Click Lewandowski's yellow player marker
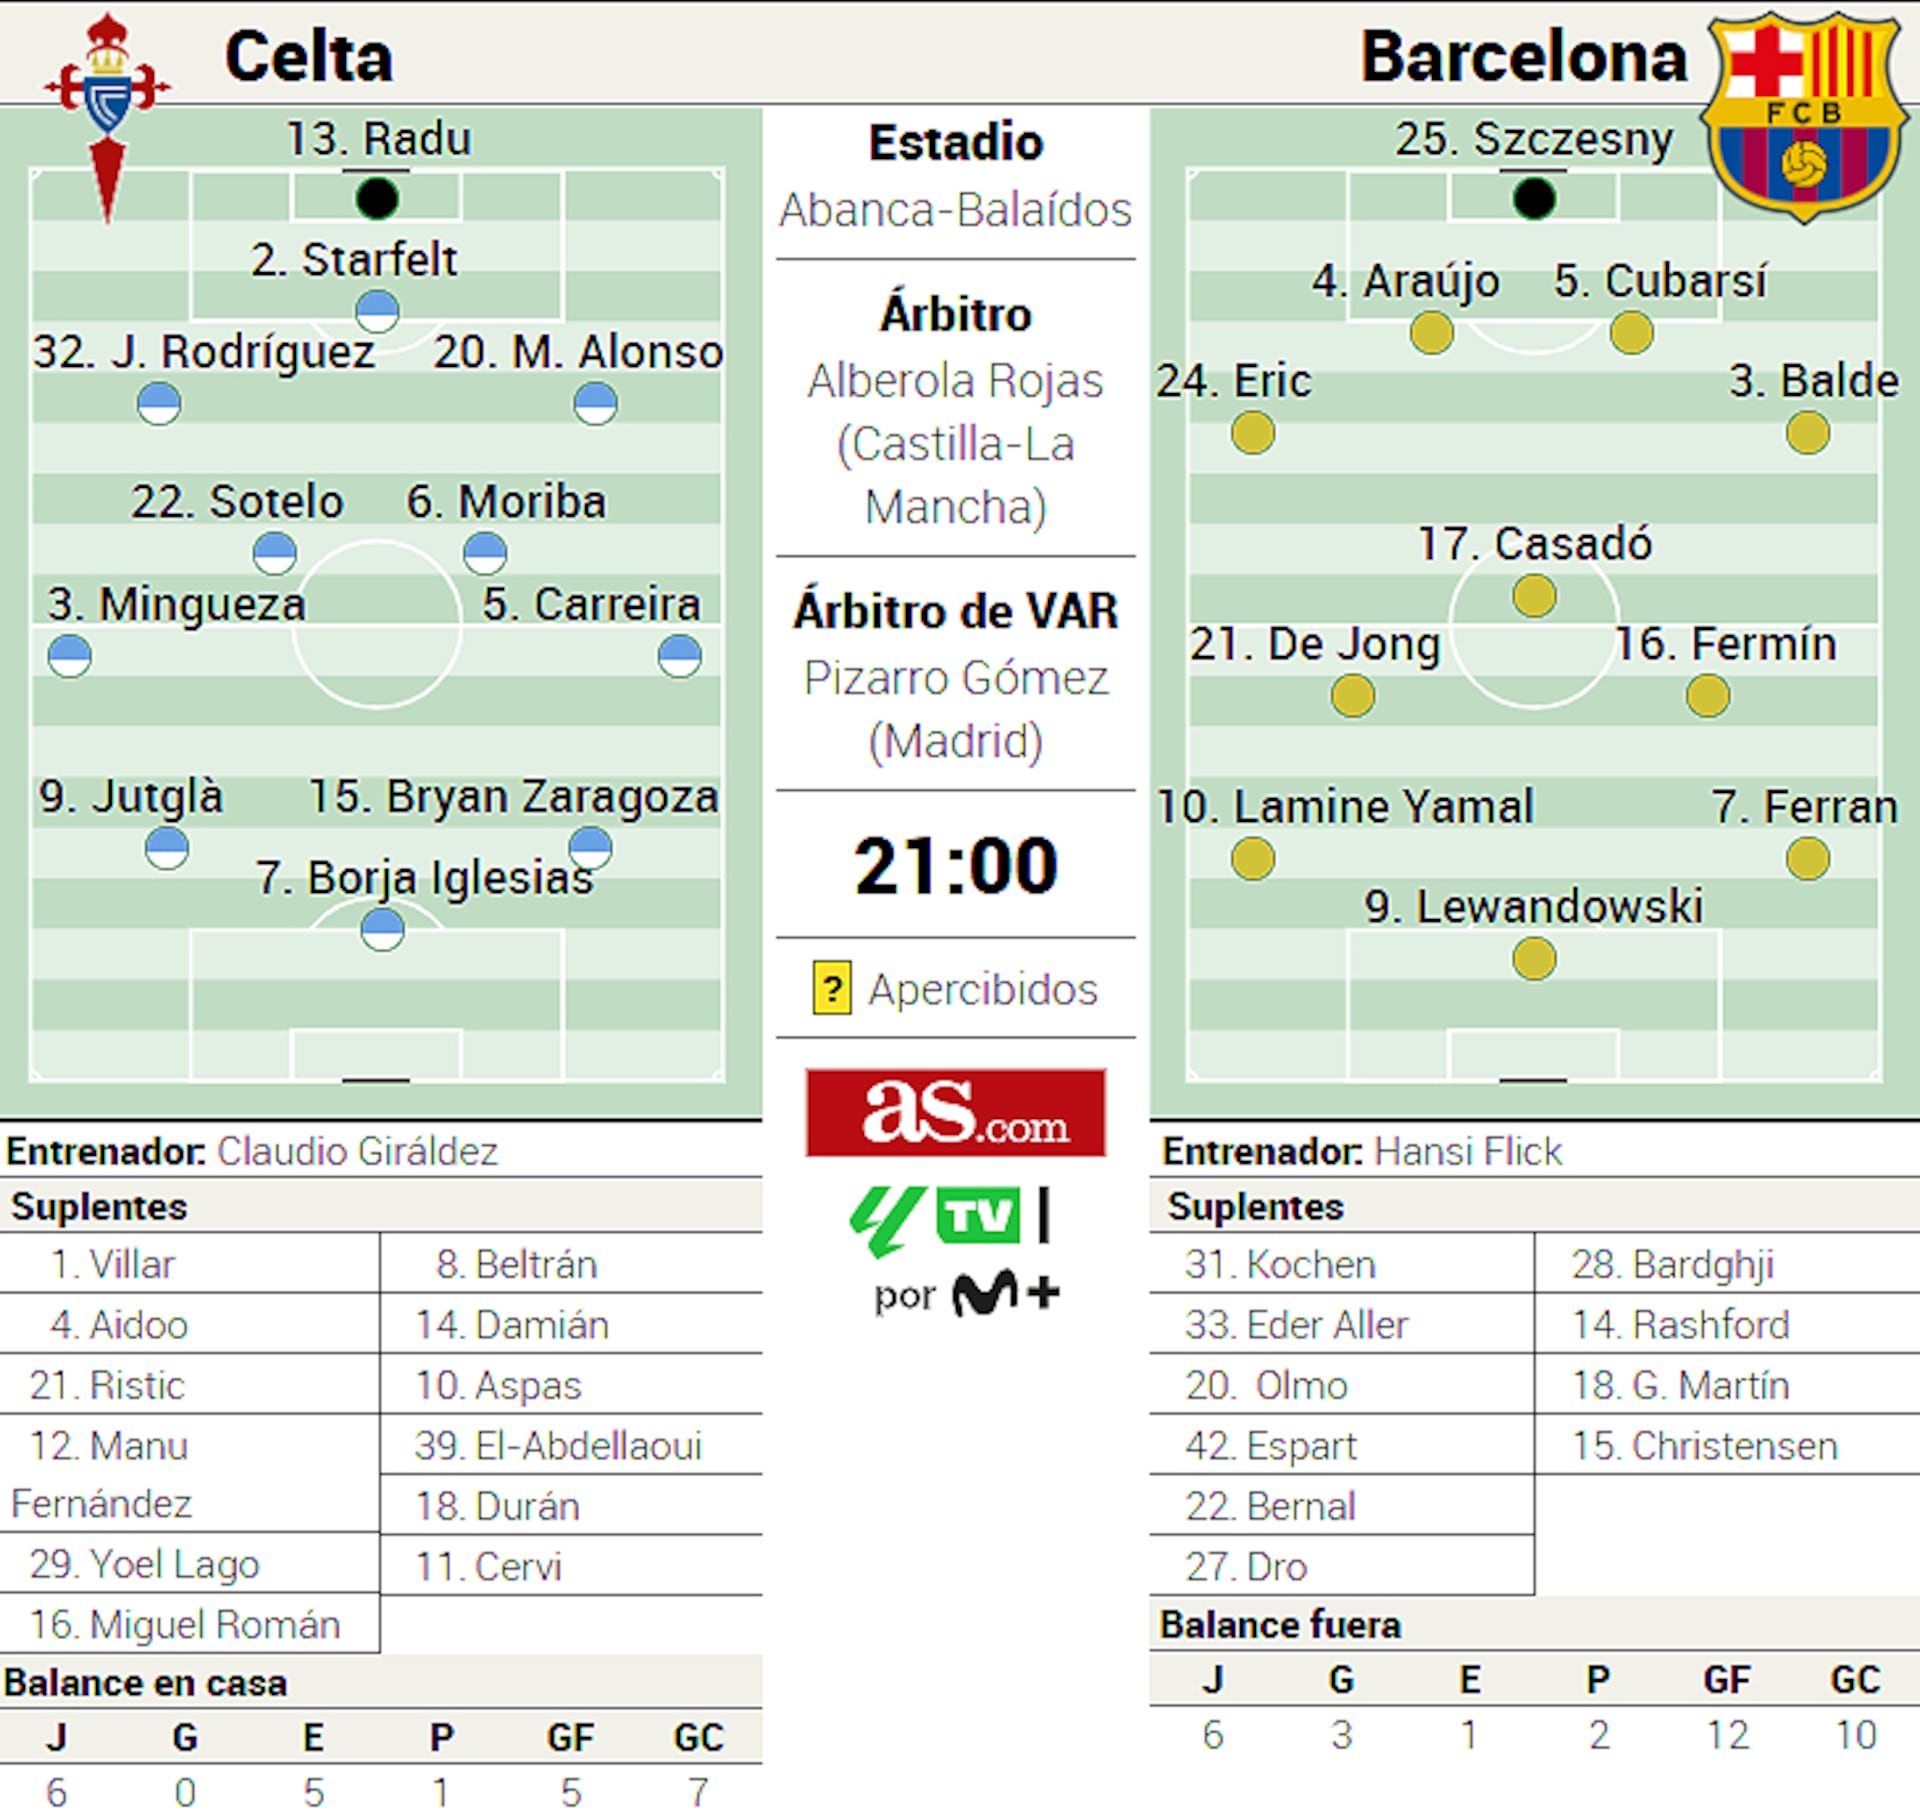1920x1812 pixels. [x=1534, y=960]
